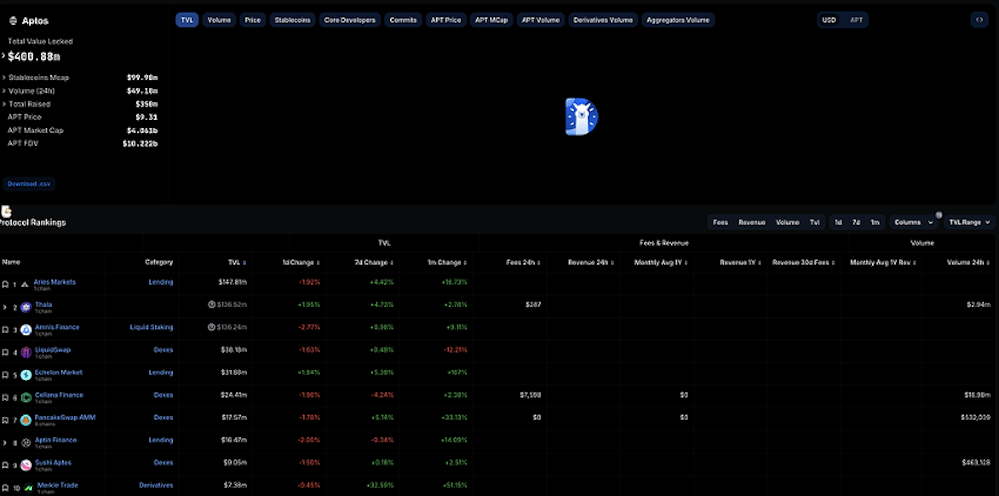Bookmark the PancakeSwap AMM row
This screenshot has width=999, height=496.
pos(5,420)
